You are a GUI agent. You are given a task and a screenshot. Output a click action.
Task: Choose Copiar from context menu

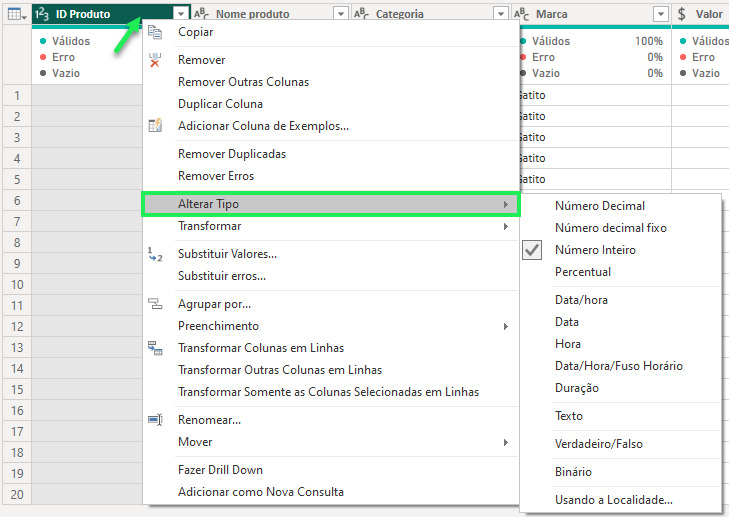pyautogui.click(x=196, y=32)
